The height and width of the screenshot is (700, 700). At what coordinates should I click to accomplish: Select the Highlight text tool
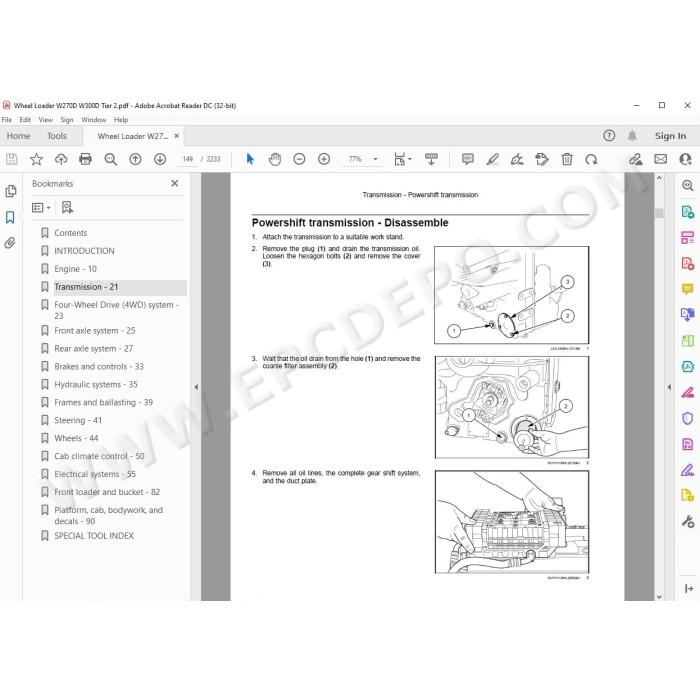pyautogui.click(x=492, y=159)
